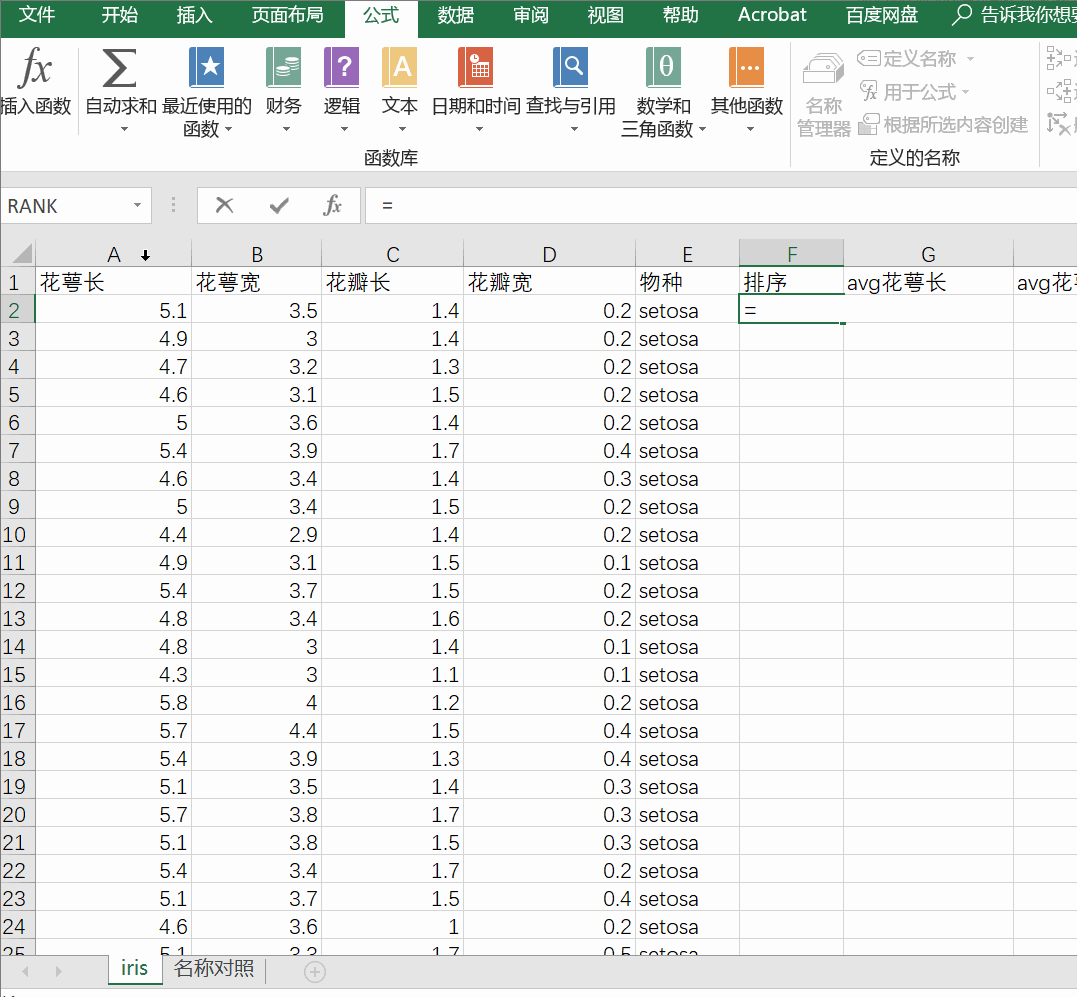1077x997 pixels.
Task: Click the next sheet navigation arrow
Action: point(58,971)
